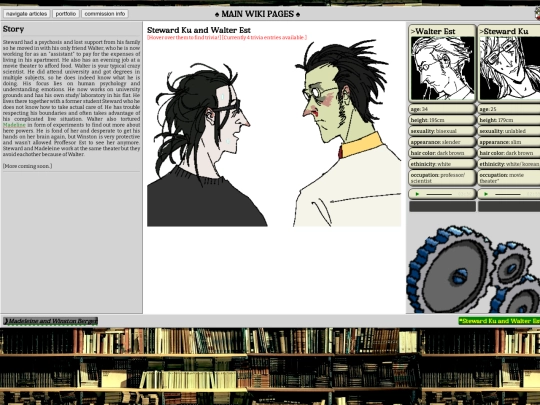Click Walter's ethnicity: white field
The width and height of the screenshot is (540, 405).
[442, 164]
